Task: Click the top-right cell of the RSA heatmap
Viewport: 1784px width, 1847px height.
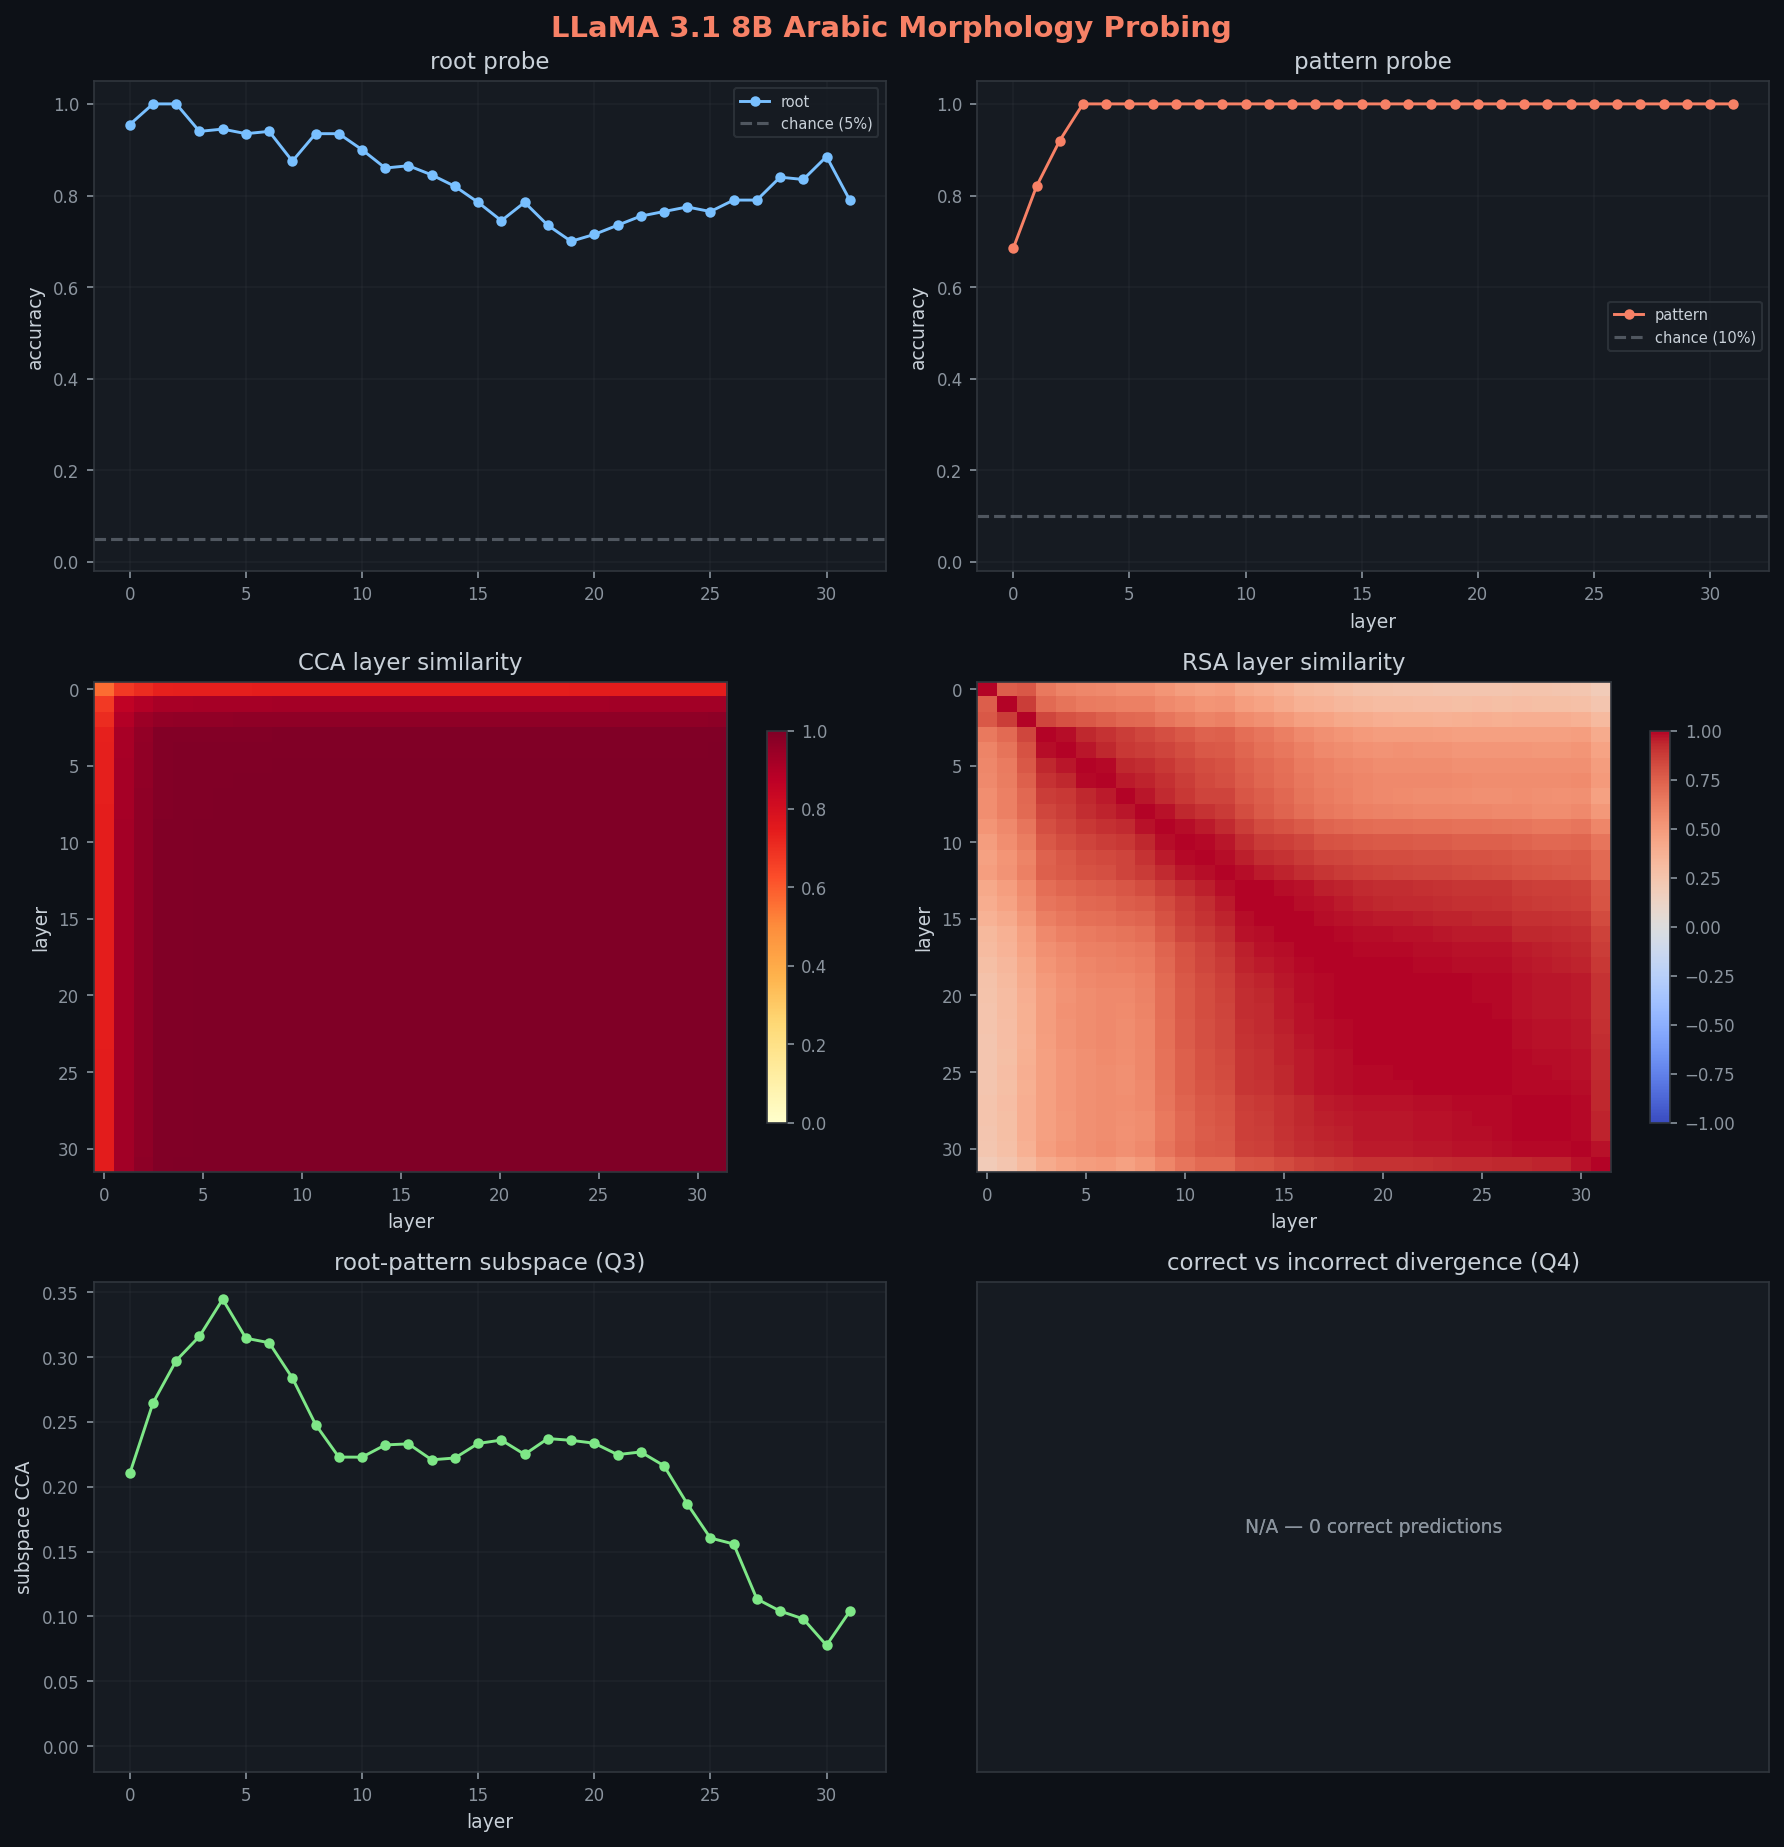Action: pyautogui.click(x=1600, y=689)
